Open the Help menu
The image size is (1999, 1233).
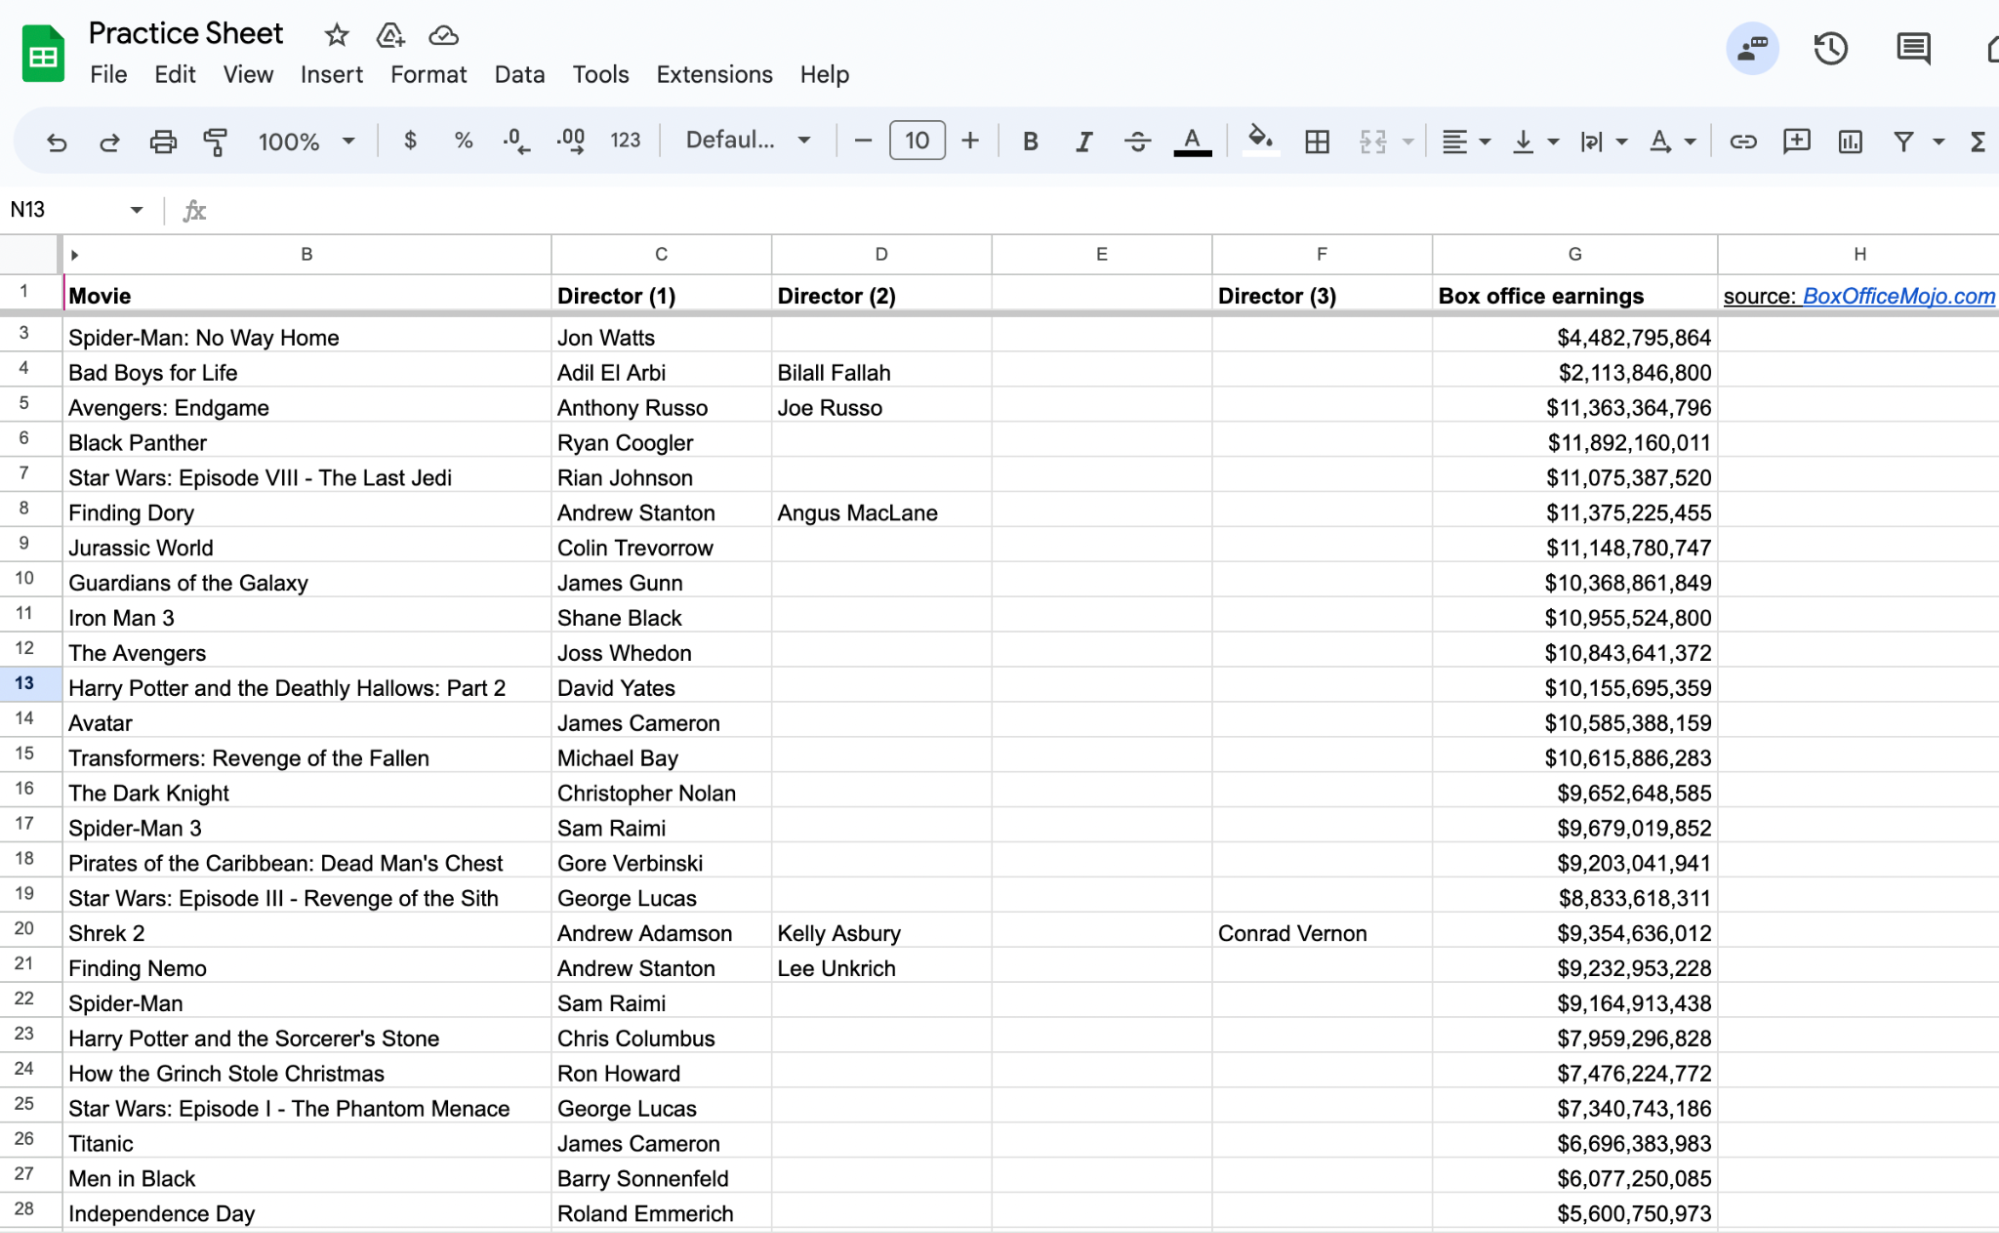coord(824,75)
